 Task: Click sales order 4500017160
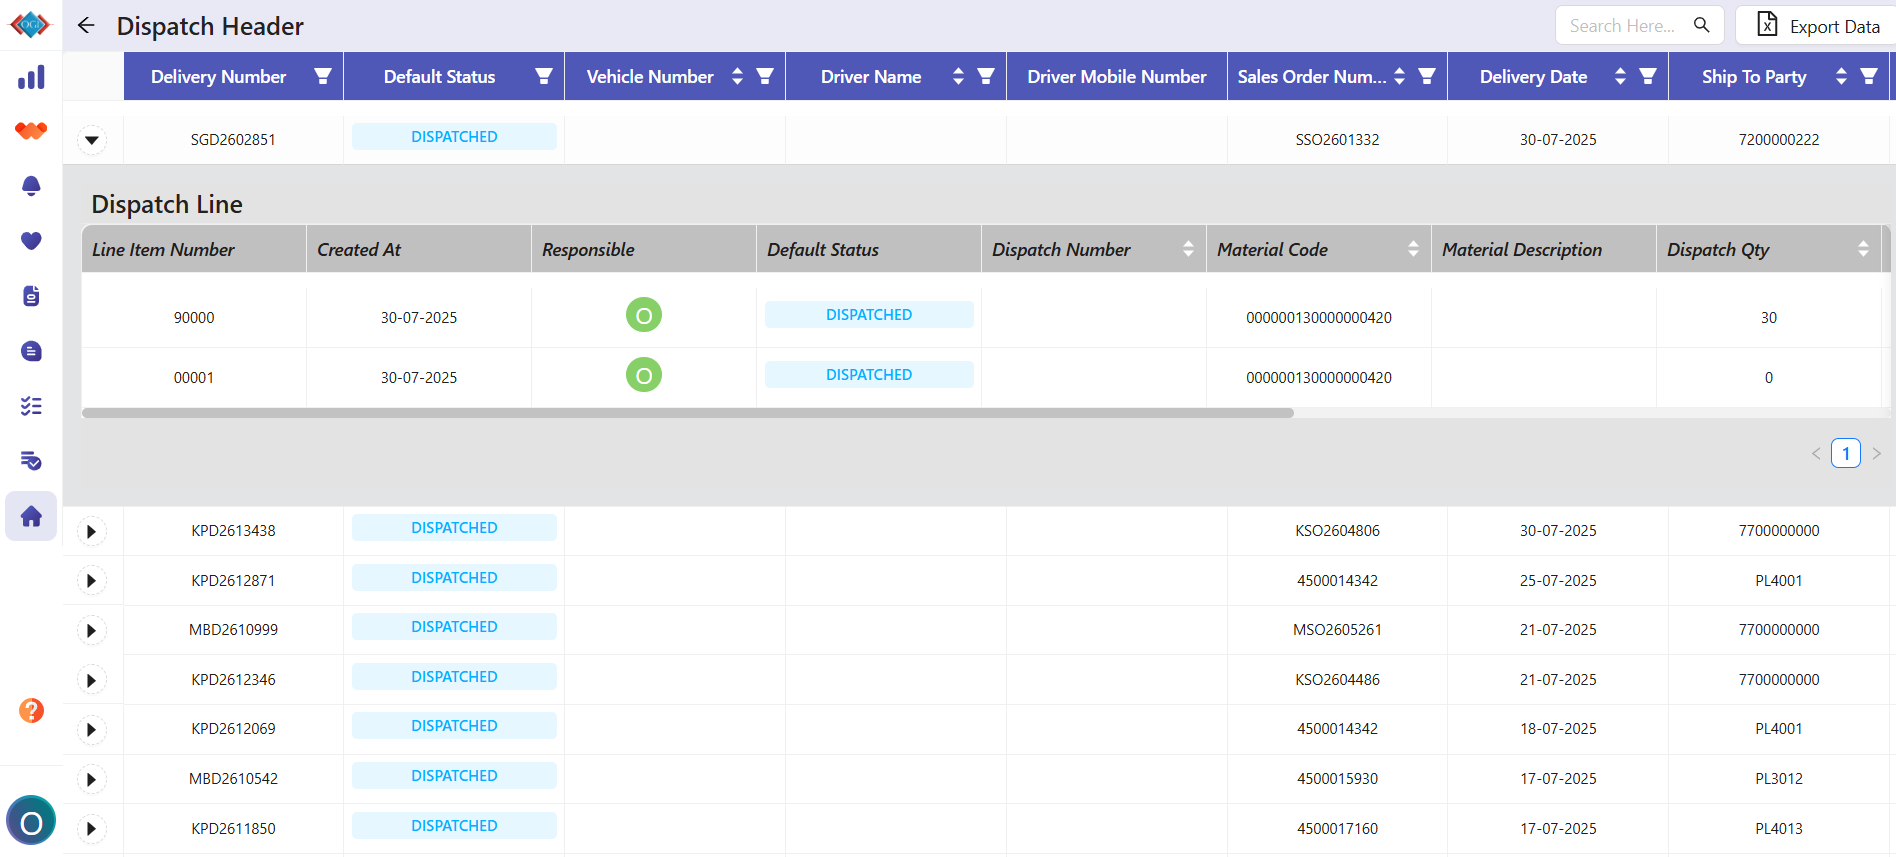coord(1337,829)
